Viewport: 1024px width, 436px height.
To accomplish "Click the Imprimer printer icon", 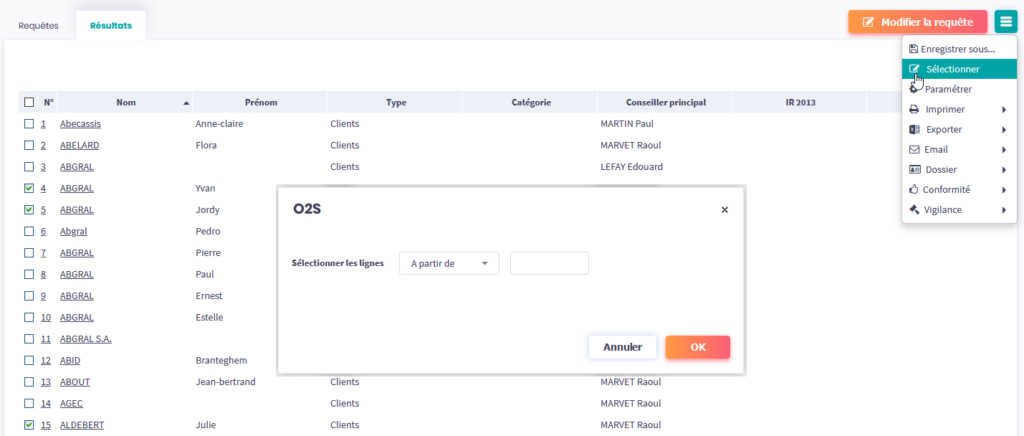I will 914,109.
